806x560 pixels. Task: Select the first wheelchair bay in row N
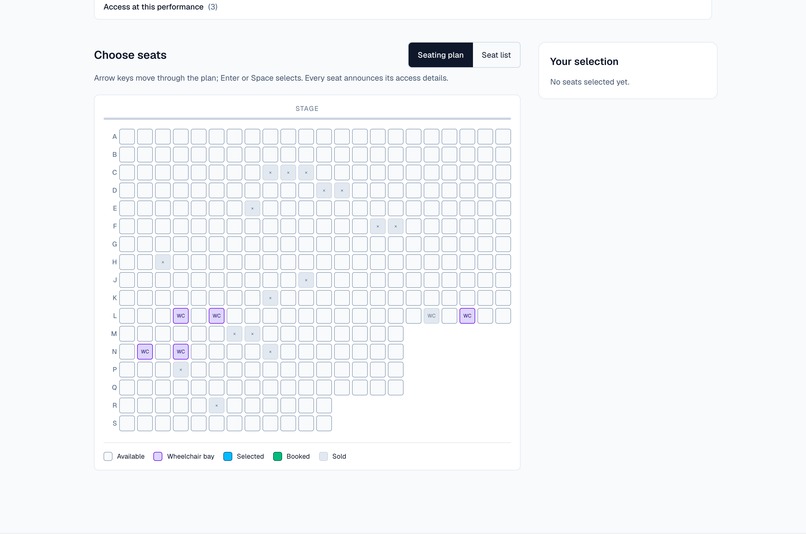tap(145, 352)
